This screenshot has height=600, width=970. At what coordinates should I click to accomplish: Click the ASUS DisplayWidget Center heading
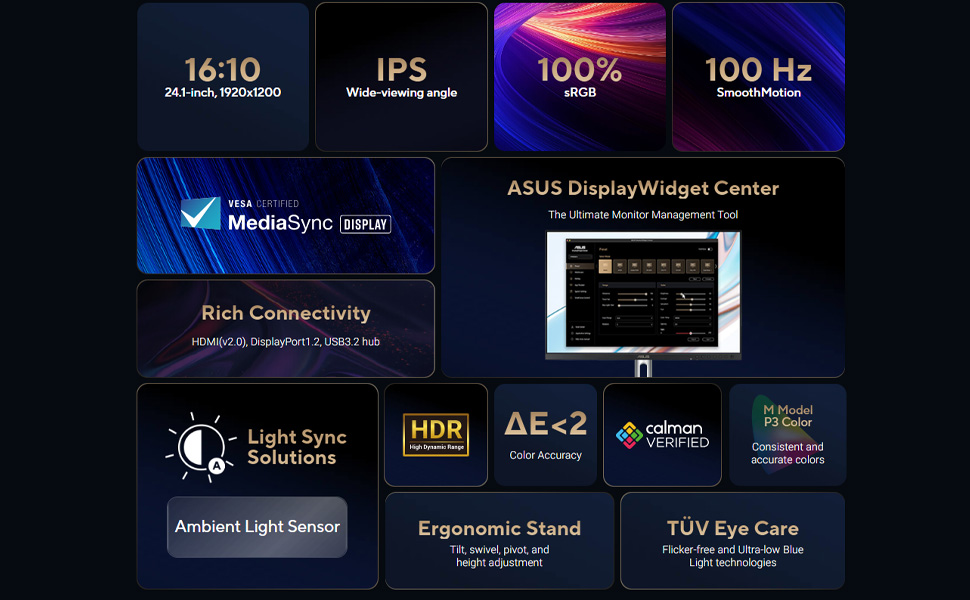[643, 188]
